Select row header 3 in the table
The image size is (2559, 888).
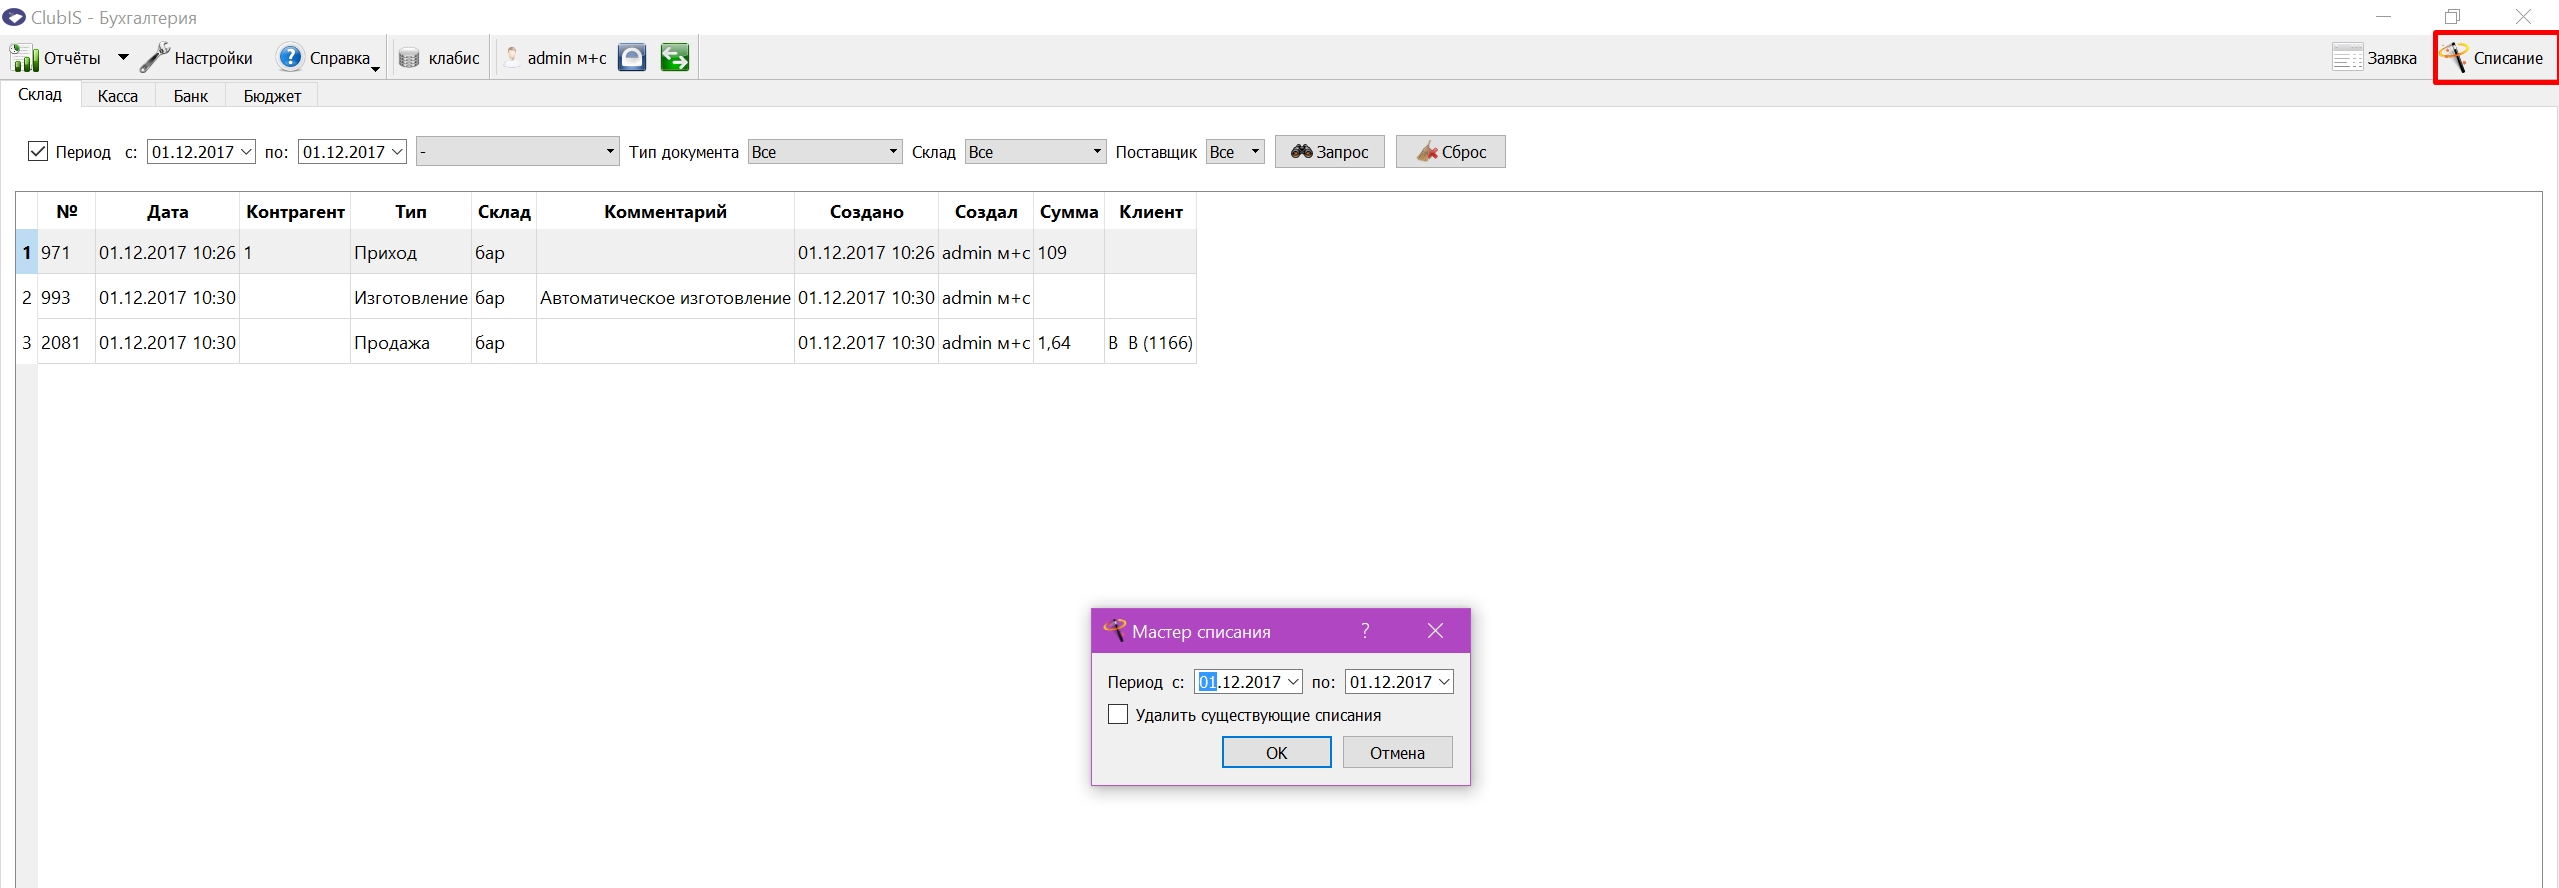[x=27, y=343]
